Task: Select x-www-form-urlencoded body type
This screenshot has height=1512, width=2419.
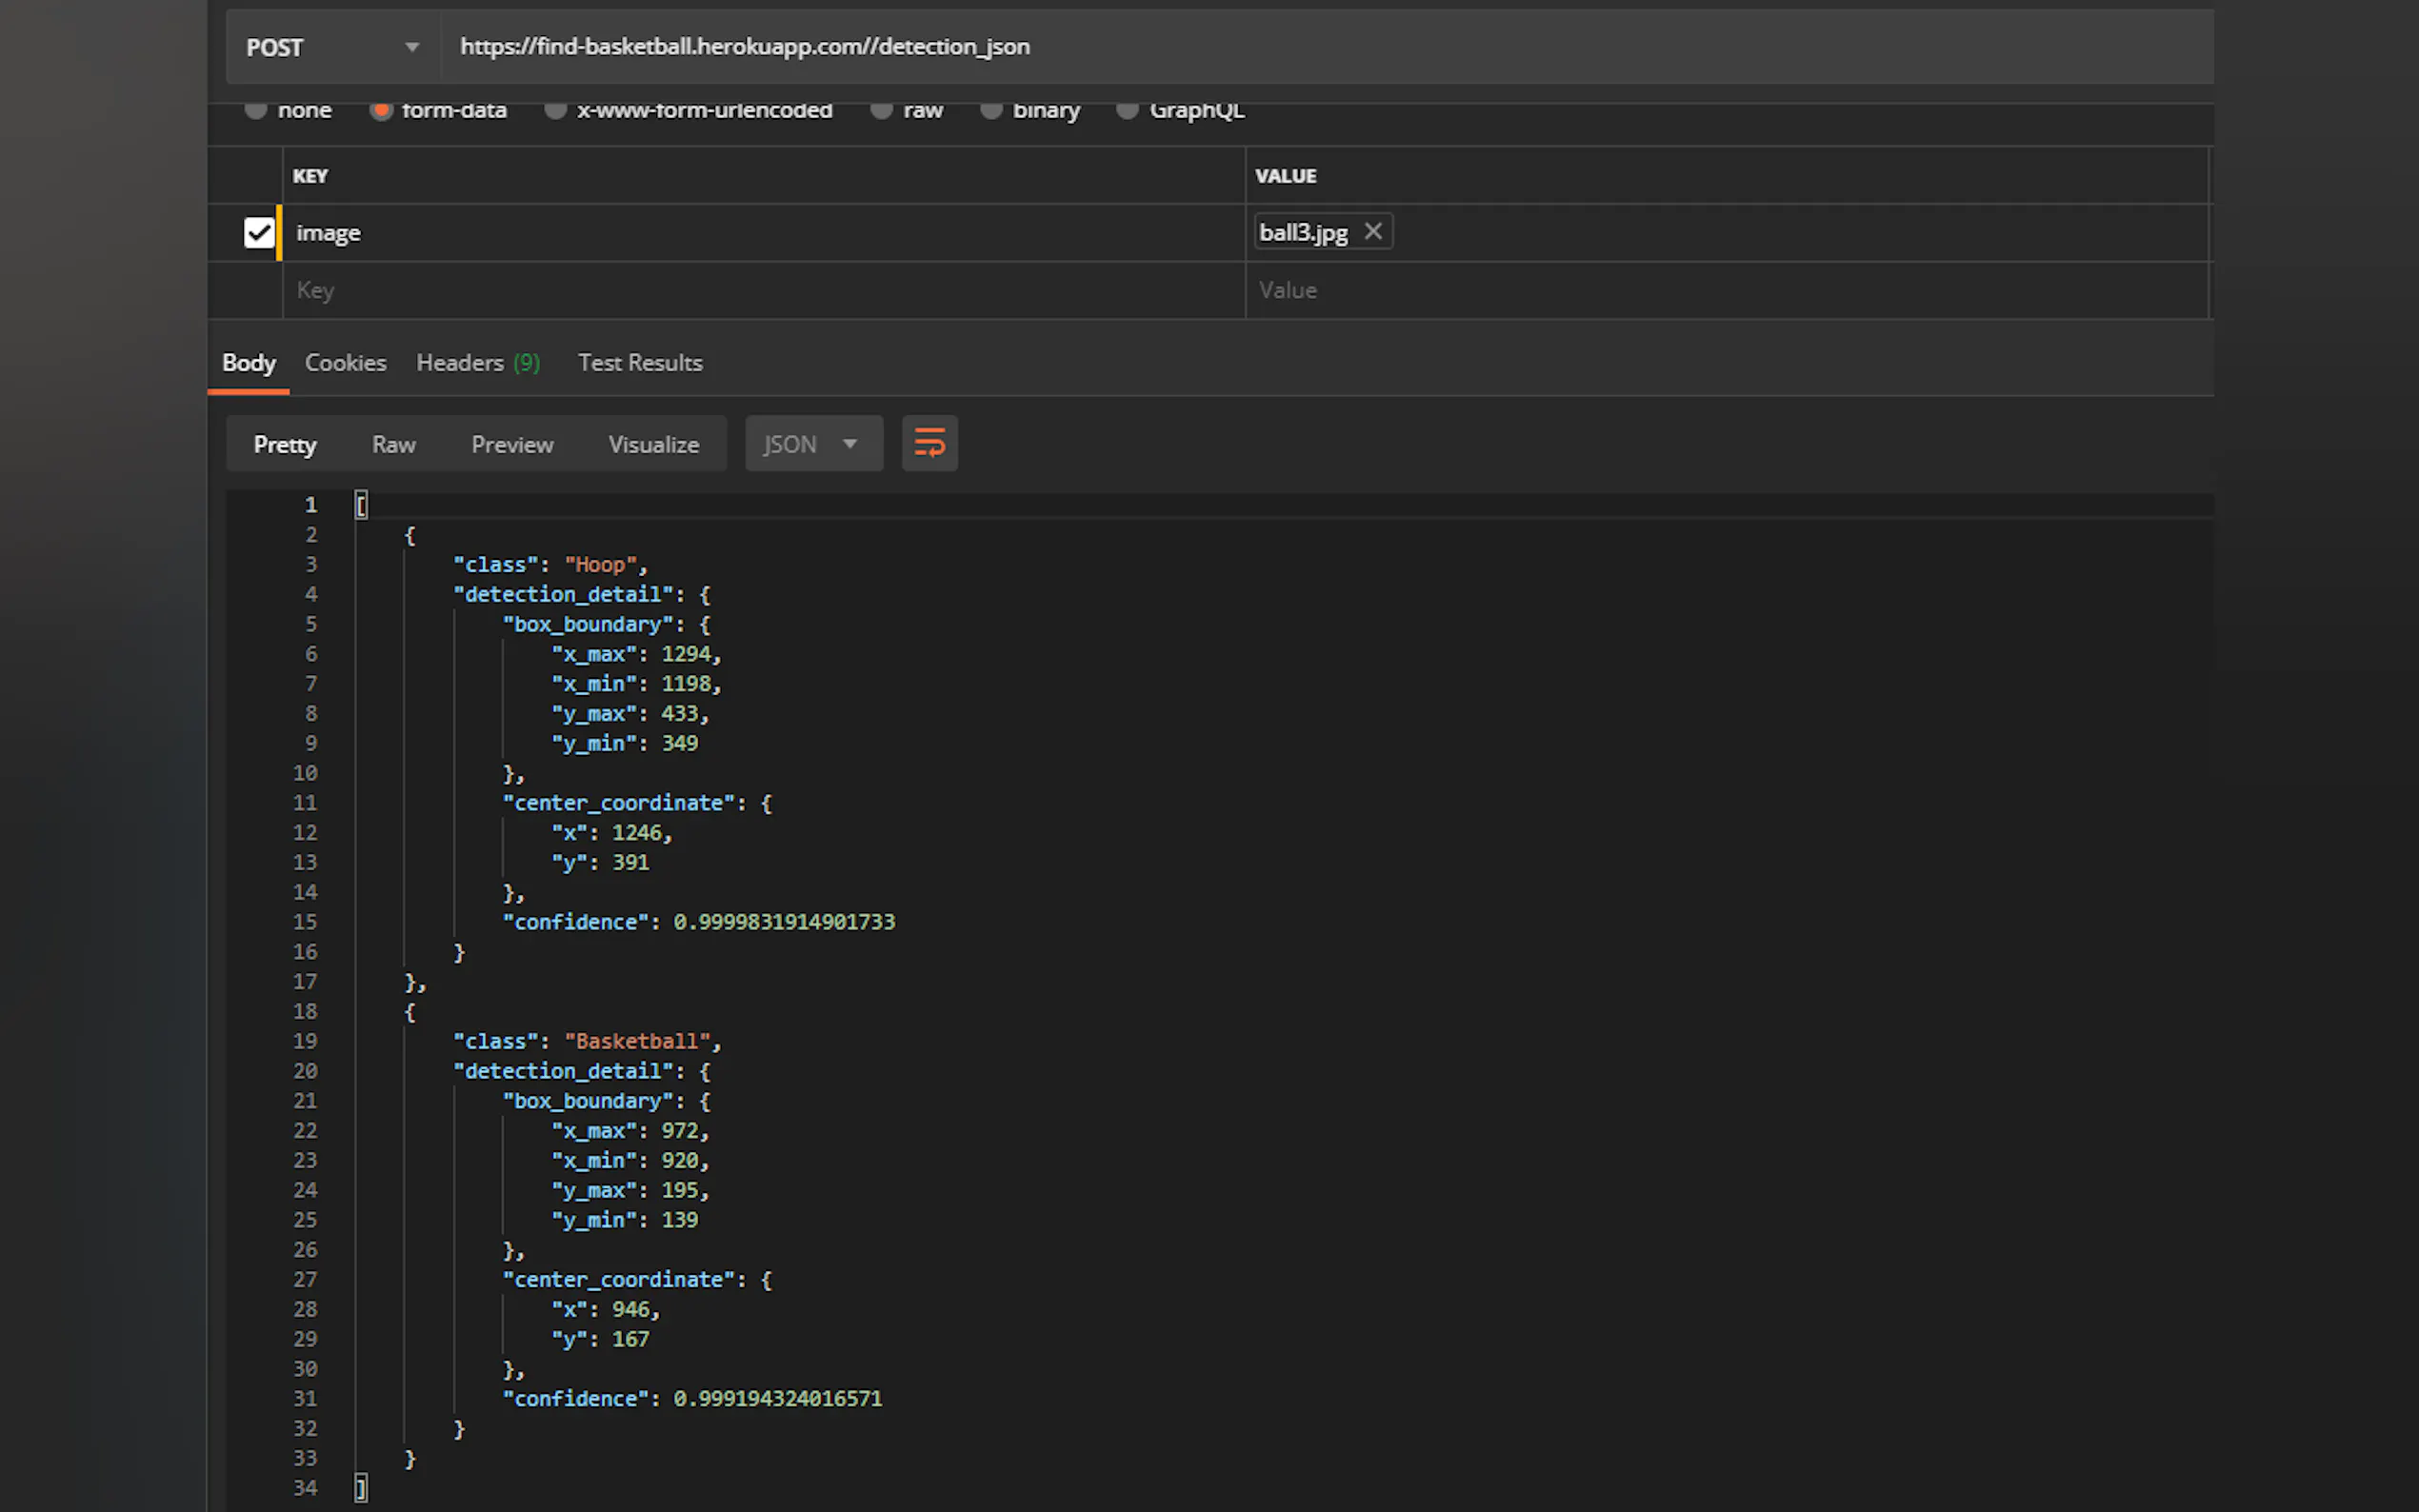Action: (556, 110)
